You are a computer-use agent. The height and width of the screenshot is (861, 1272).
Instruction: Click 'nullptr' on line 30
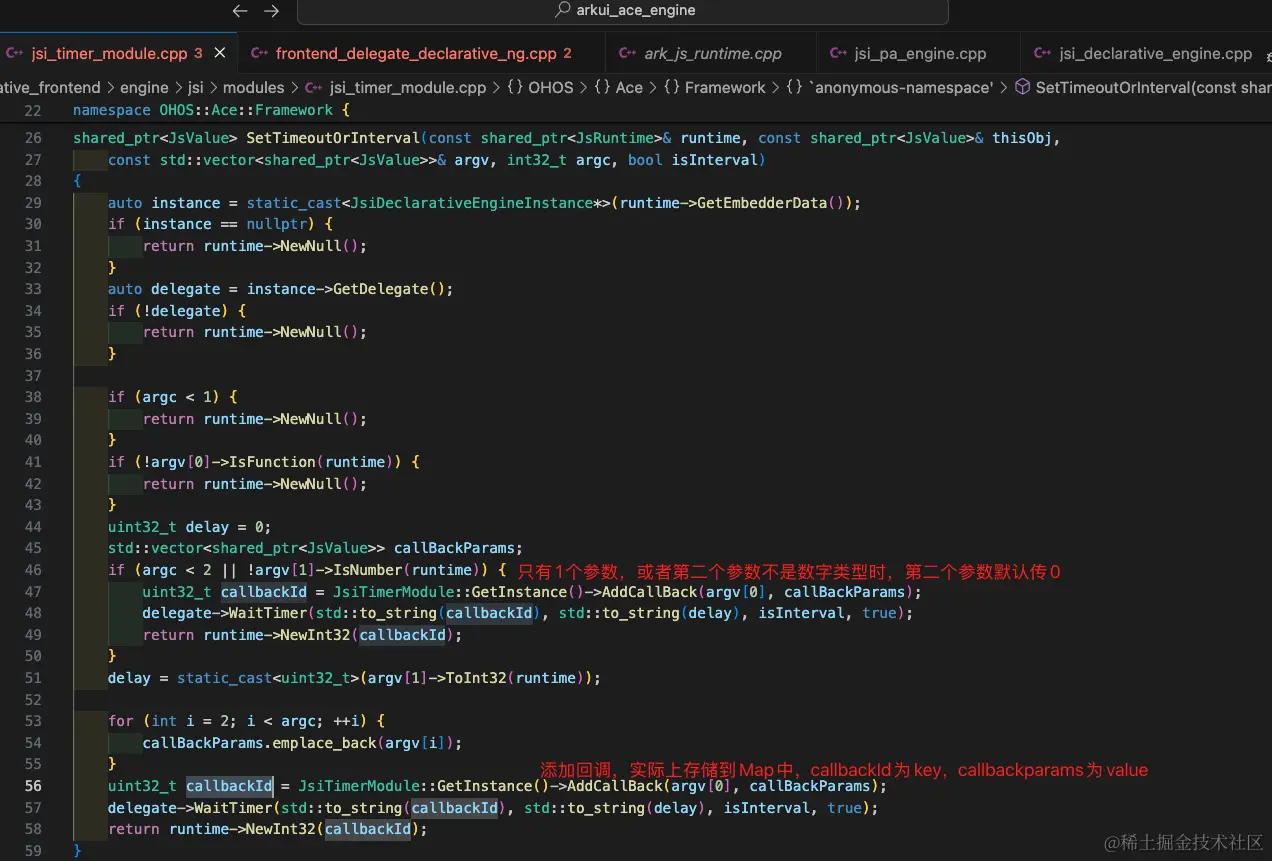click(x=277, y=224)
